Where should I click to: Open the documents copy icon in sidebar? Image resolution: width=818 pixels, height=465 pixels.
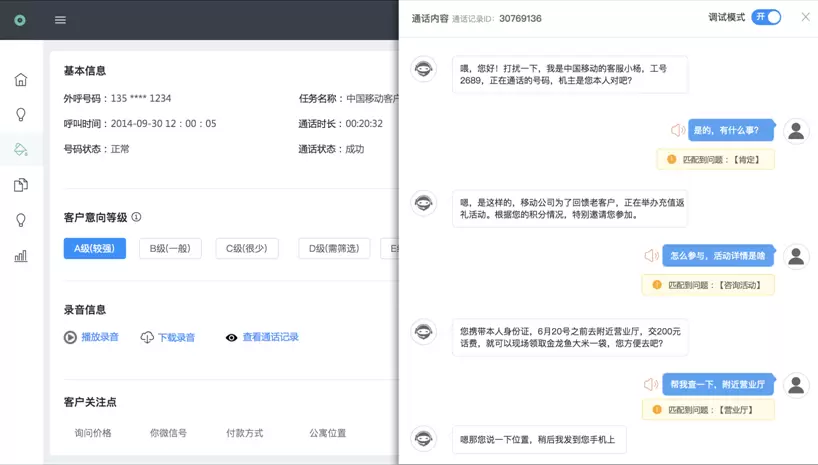tap(21, 185)
